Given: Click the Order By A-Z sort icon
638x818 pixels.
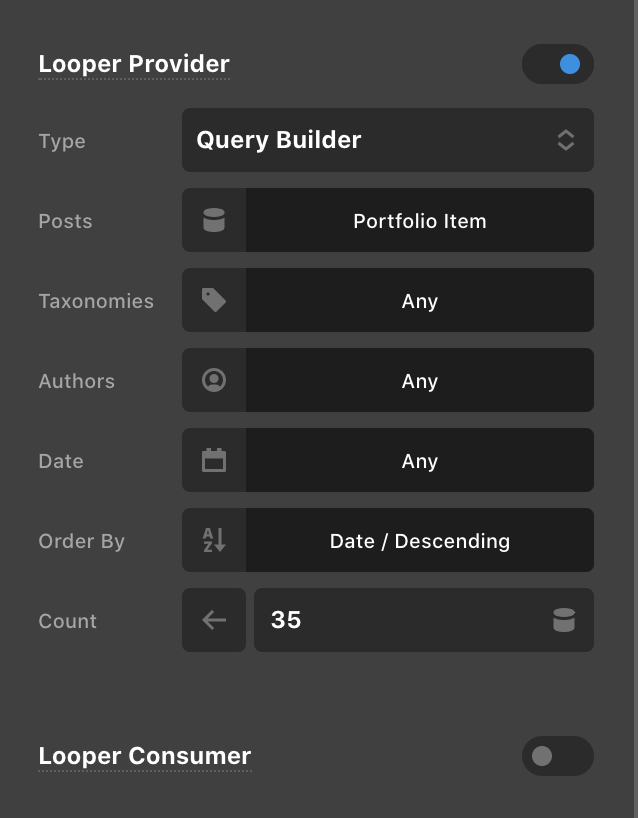Looking at the screenshot, I should (214, 540).
